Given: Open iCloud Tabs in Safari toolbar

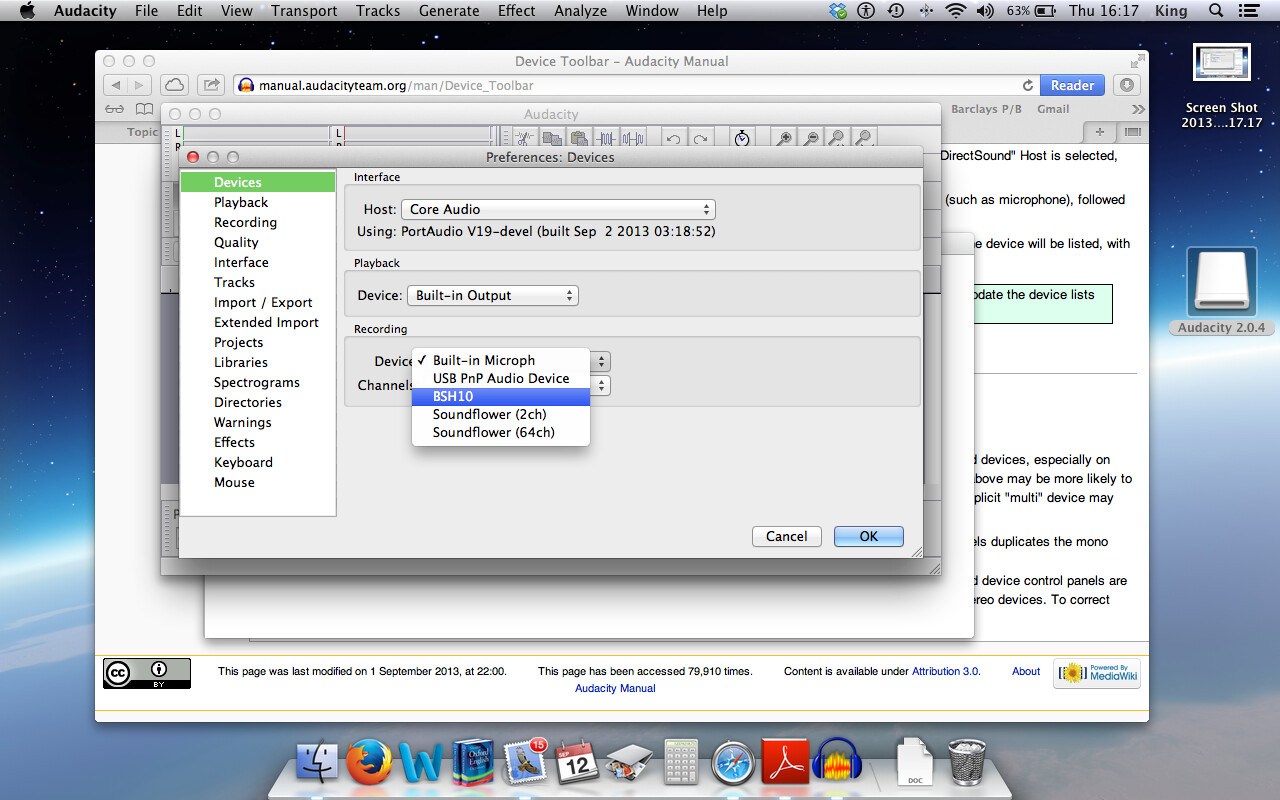Looking at the screenshot, I should pos(174,85).
